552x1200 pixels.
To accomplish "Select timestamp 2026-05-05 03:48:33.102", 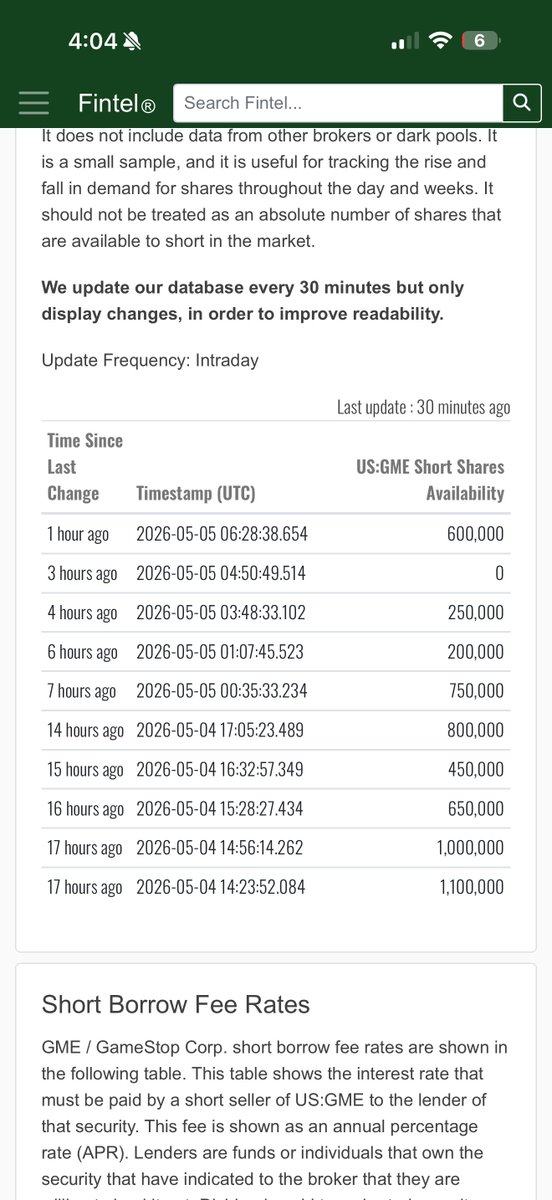I will coord(221,613).
